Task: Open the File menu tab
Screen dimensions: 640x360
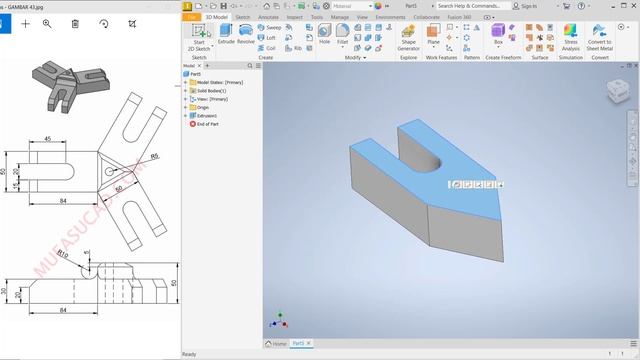Action: 191,17
